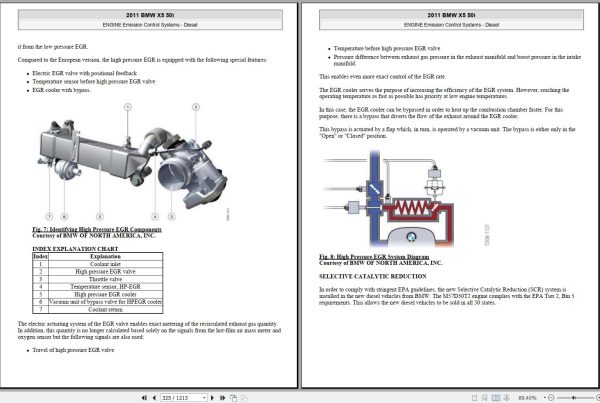Click the 'Index' column header
600x403 pixels.
40,256
